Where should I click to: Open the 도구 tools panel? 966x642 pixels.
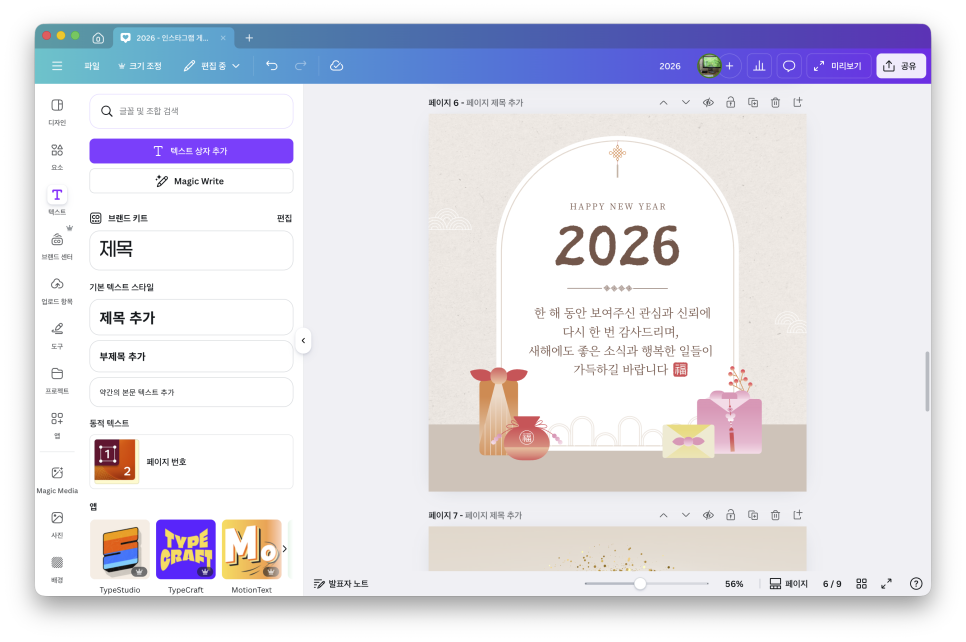pyautogui.click(x=57, y=336)
